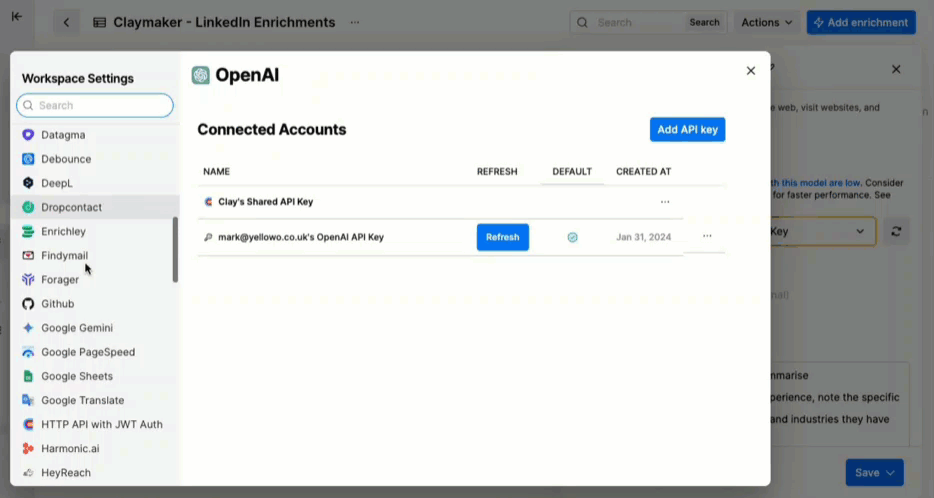Click the Workspace Settings search field

tap(95, 105)
